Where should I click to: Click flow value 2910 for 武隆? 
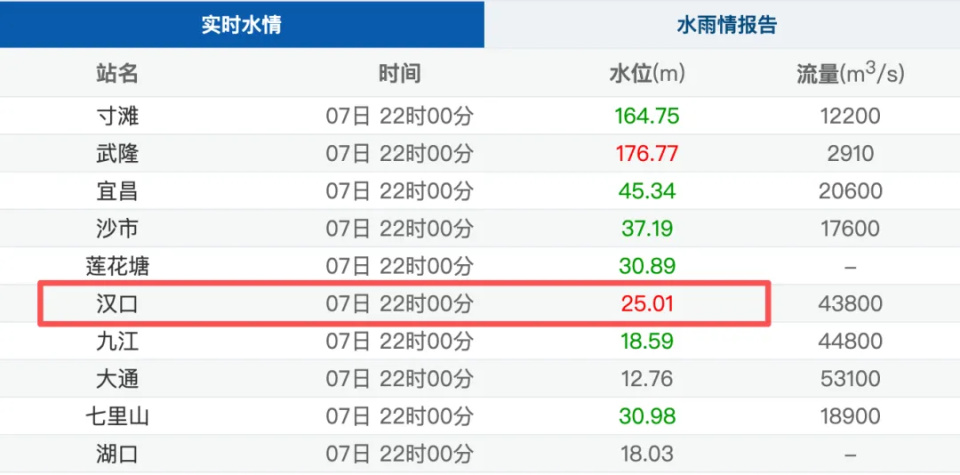click(x=850, y=153)
